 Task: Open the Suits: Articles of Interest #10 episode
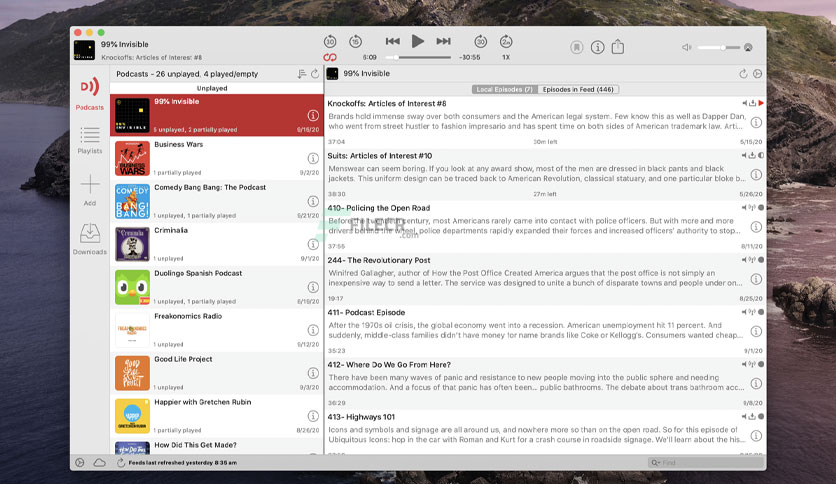click(x=545, y=174)
